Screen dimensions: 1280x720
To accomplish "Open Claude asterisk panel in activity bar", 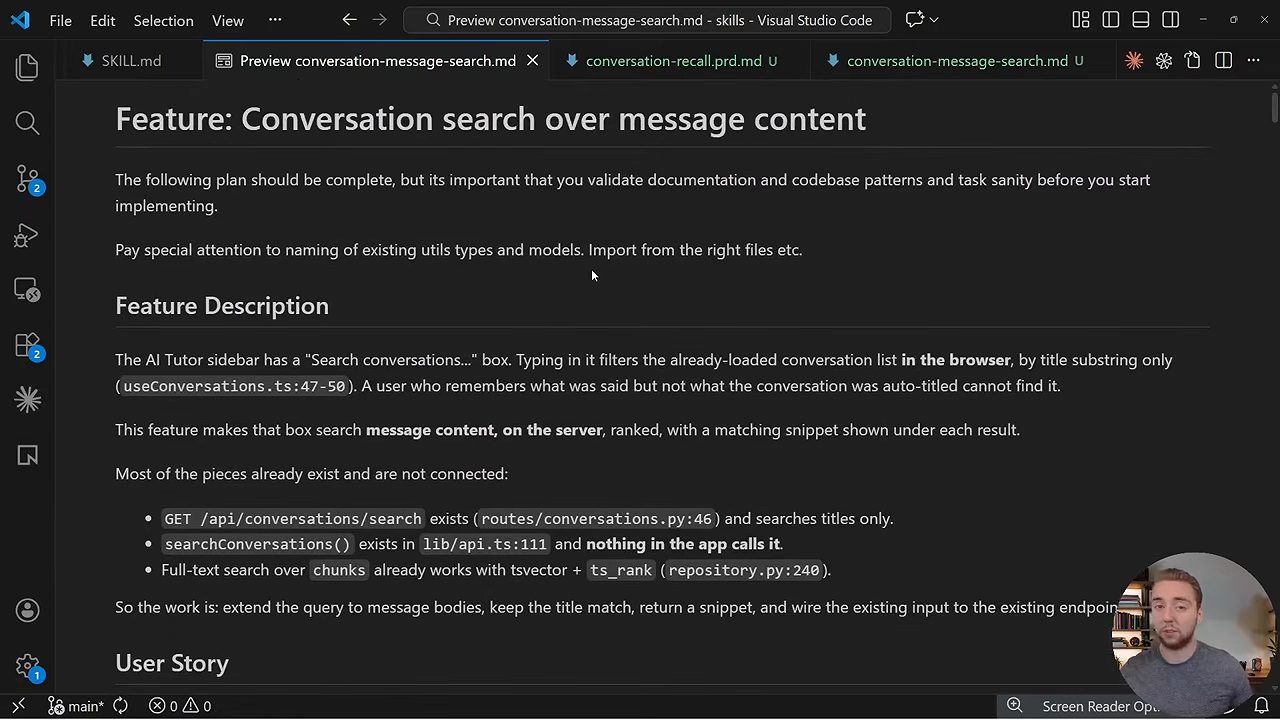I will (27, 400).
